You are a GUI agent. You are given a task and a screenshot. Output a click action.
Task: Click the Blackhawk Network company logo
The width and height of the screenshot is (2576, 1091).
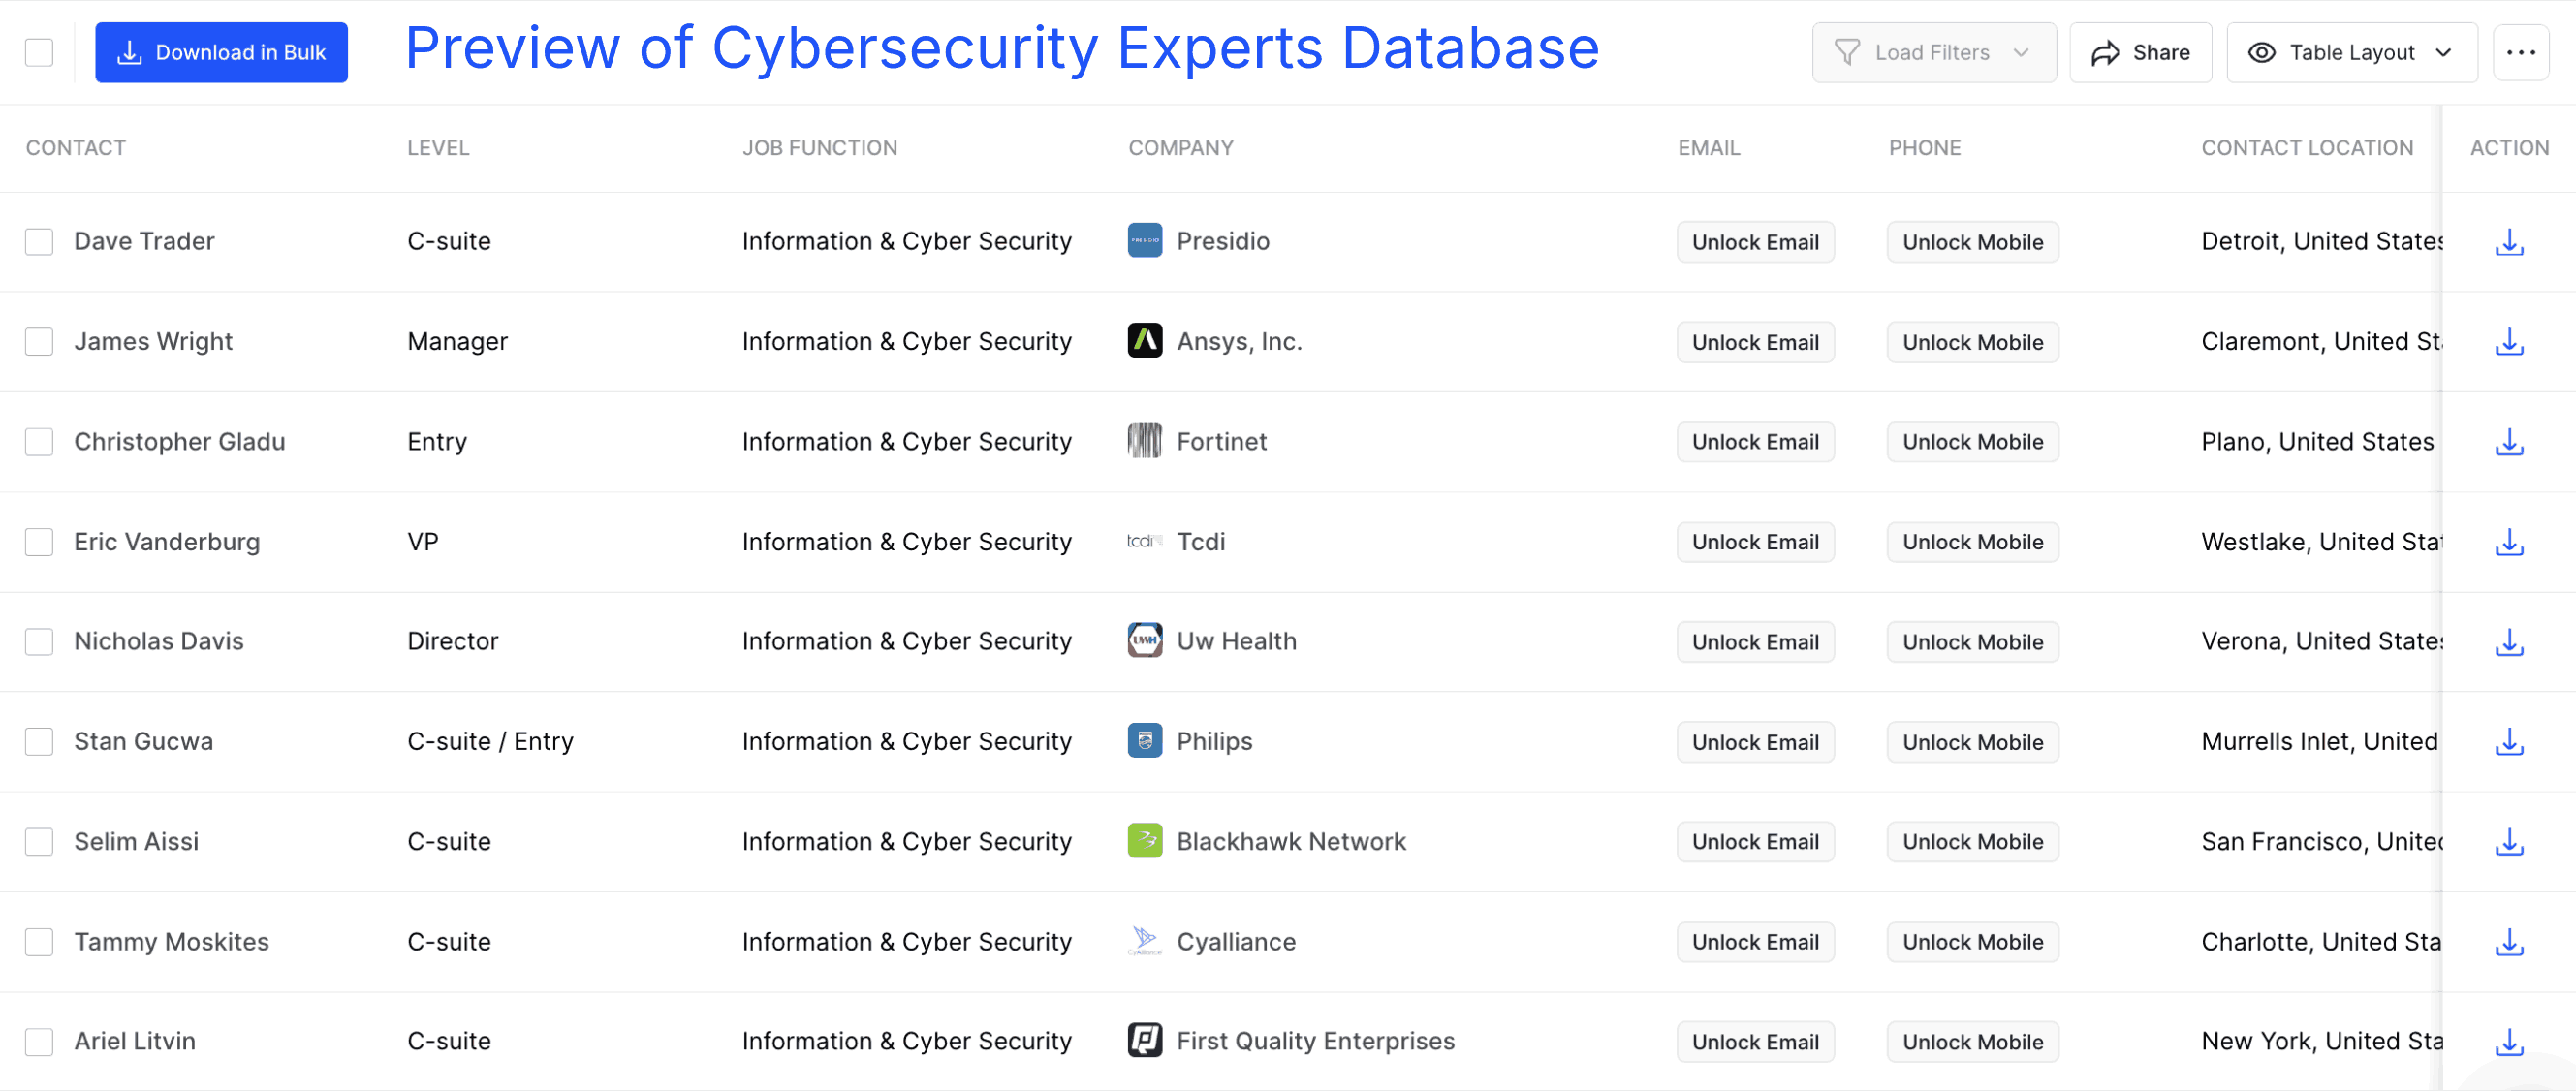click(x=1144, y=841)
